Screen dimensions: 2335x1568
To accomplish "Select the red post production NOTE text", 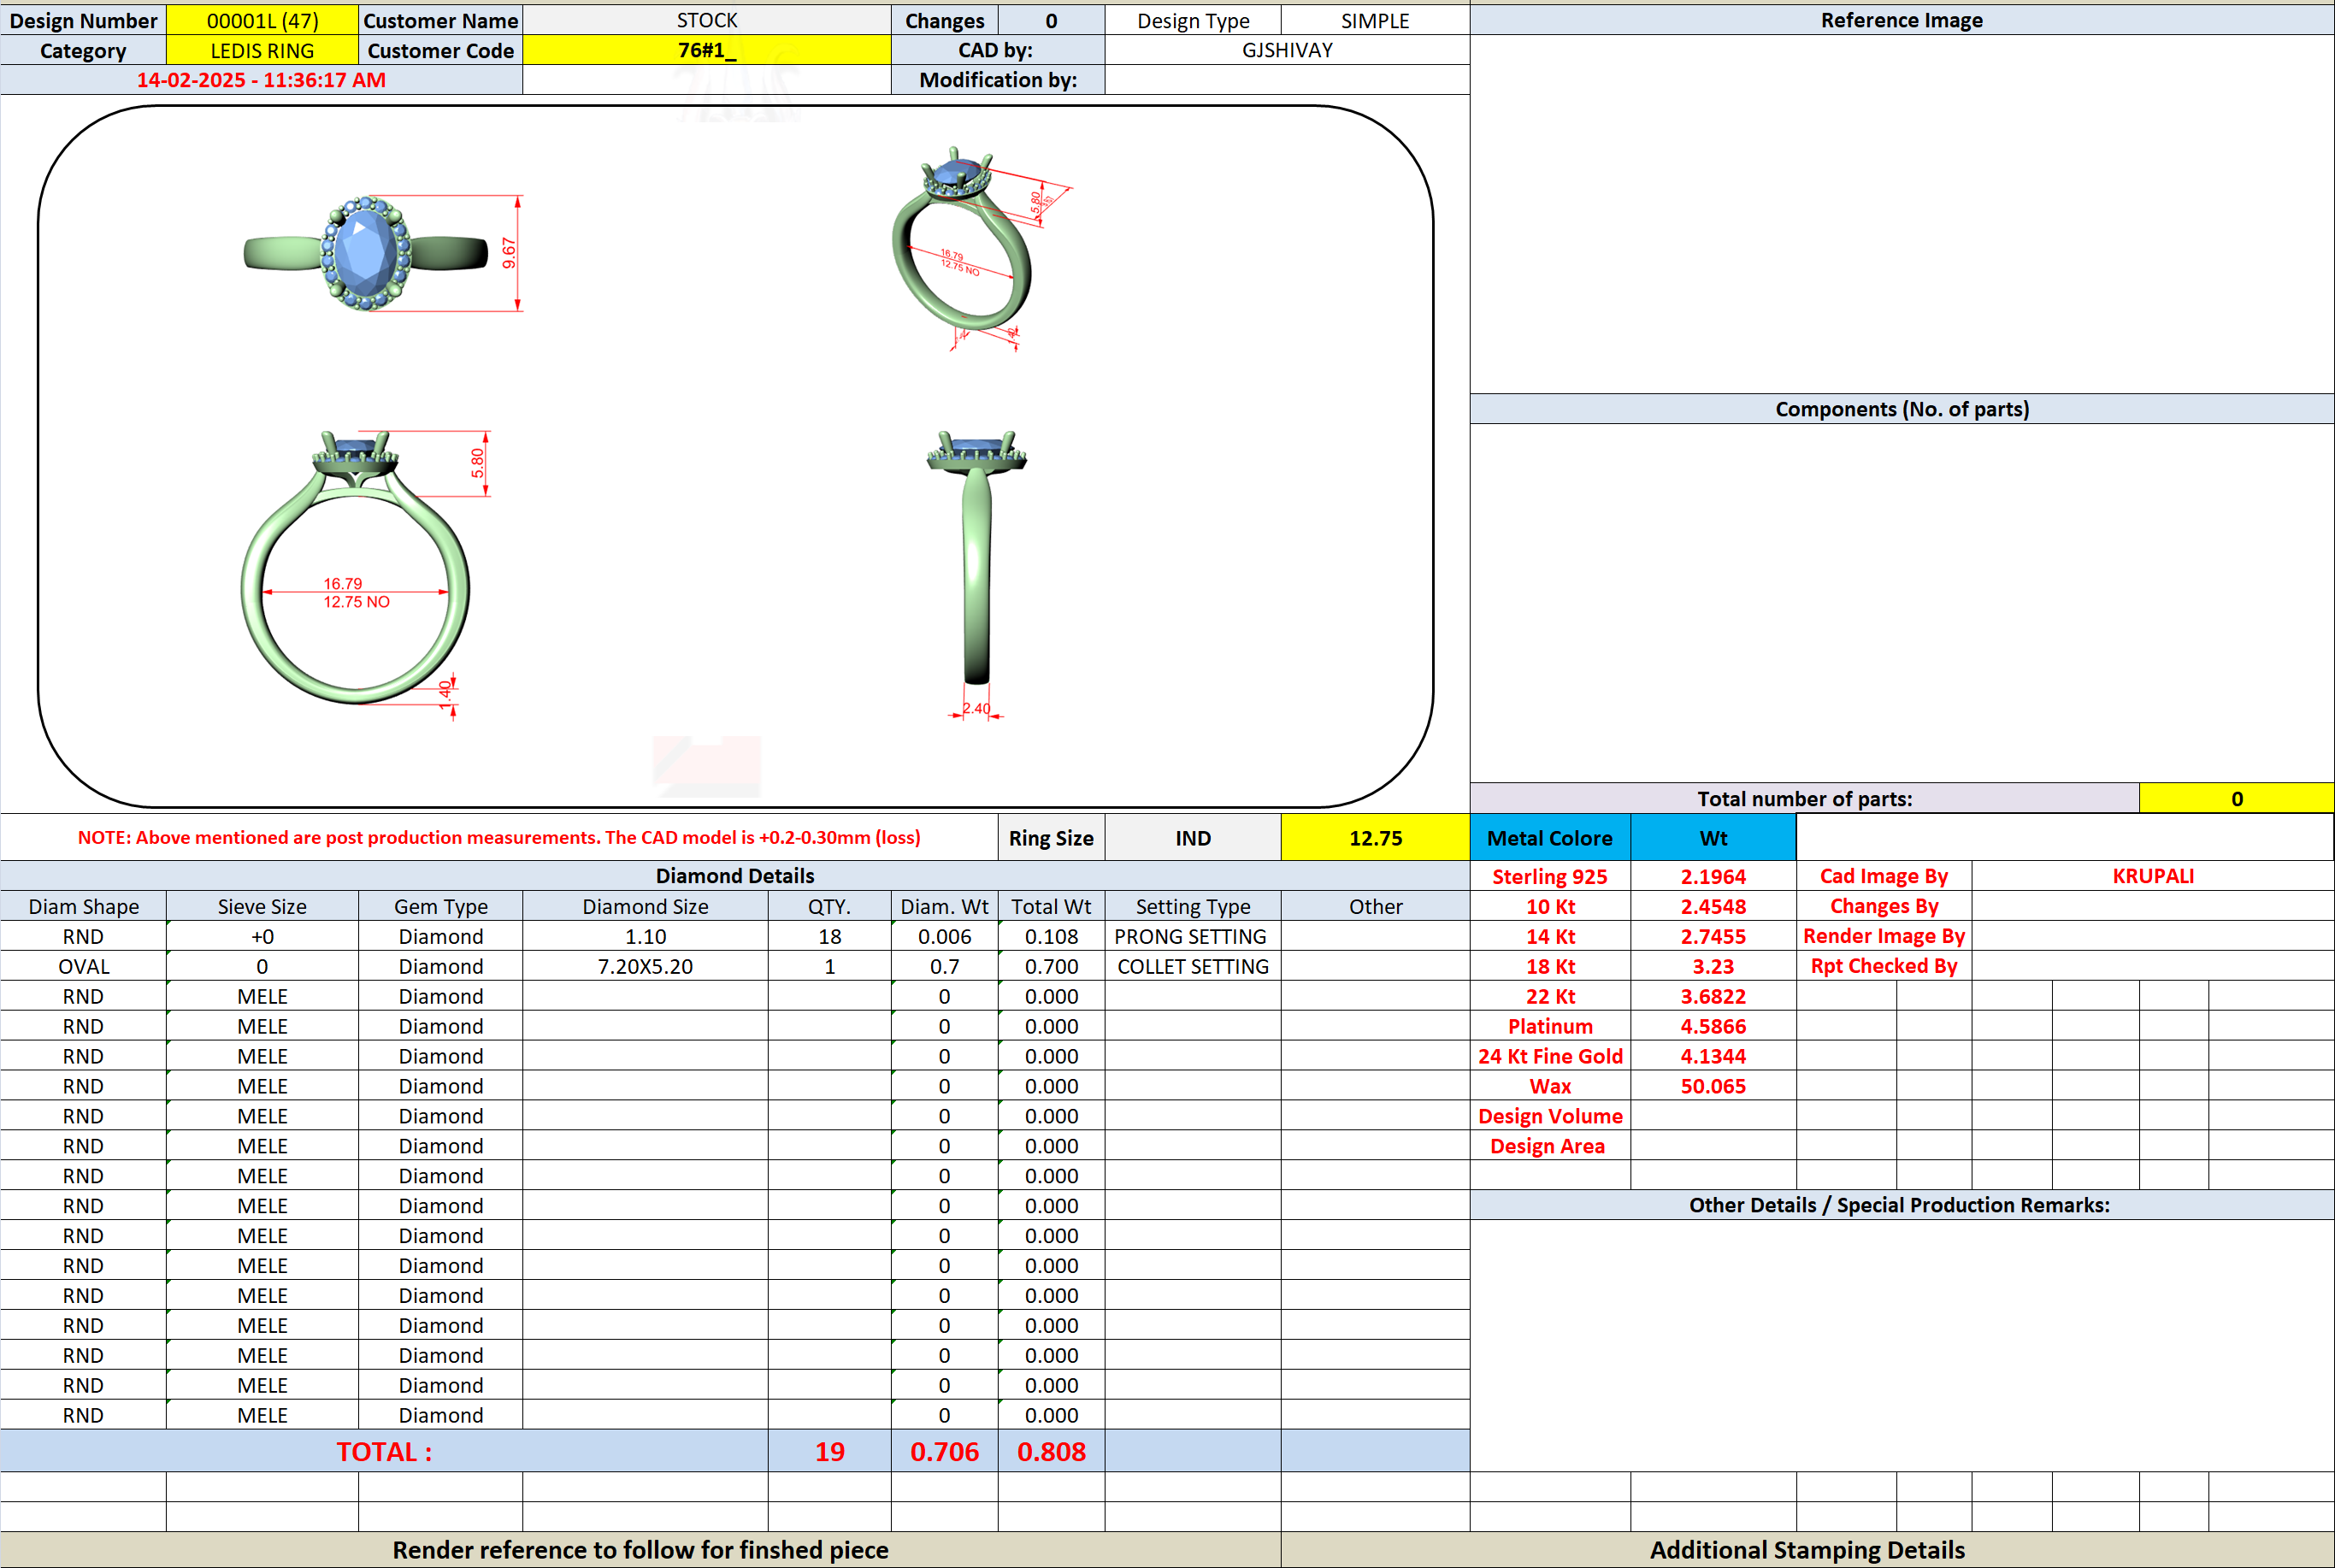I will point(499,838).
